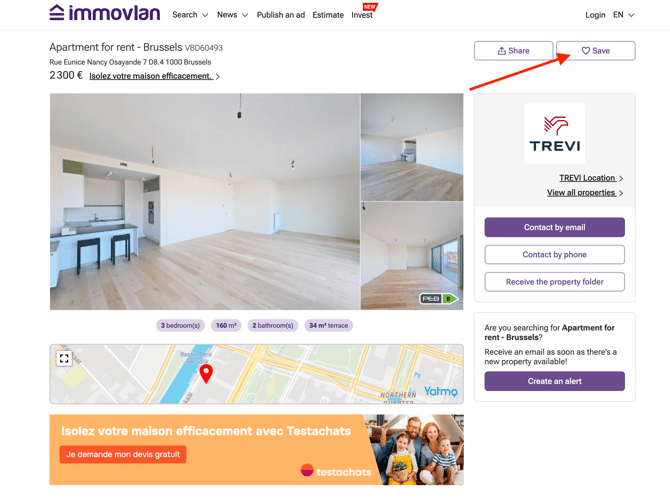Viewport: 670px width, 499px height.
Task: Open the main kitchen living room photo
Action: pos(205,202)
